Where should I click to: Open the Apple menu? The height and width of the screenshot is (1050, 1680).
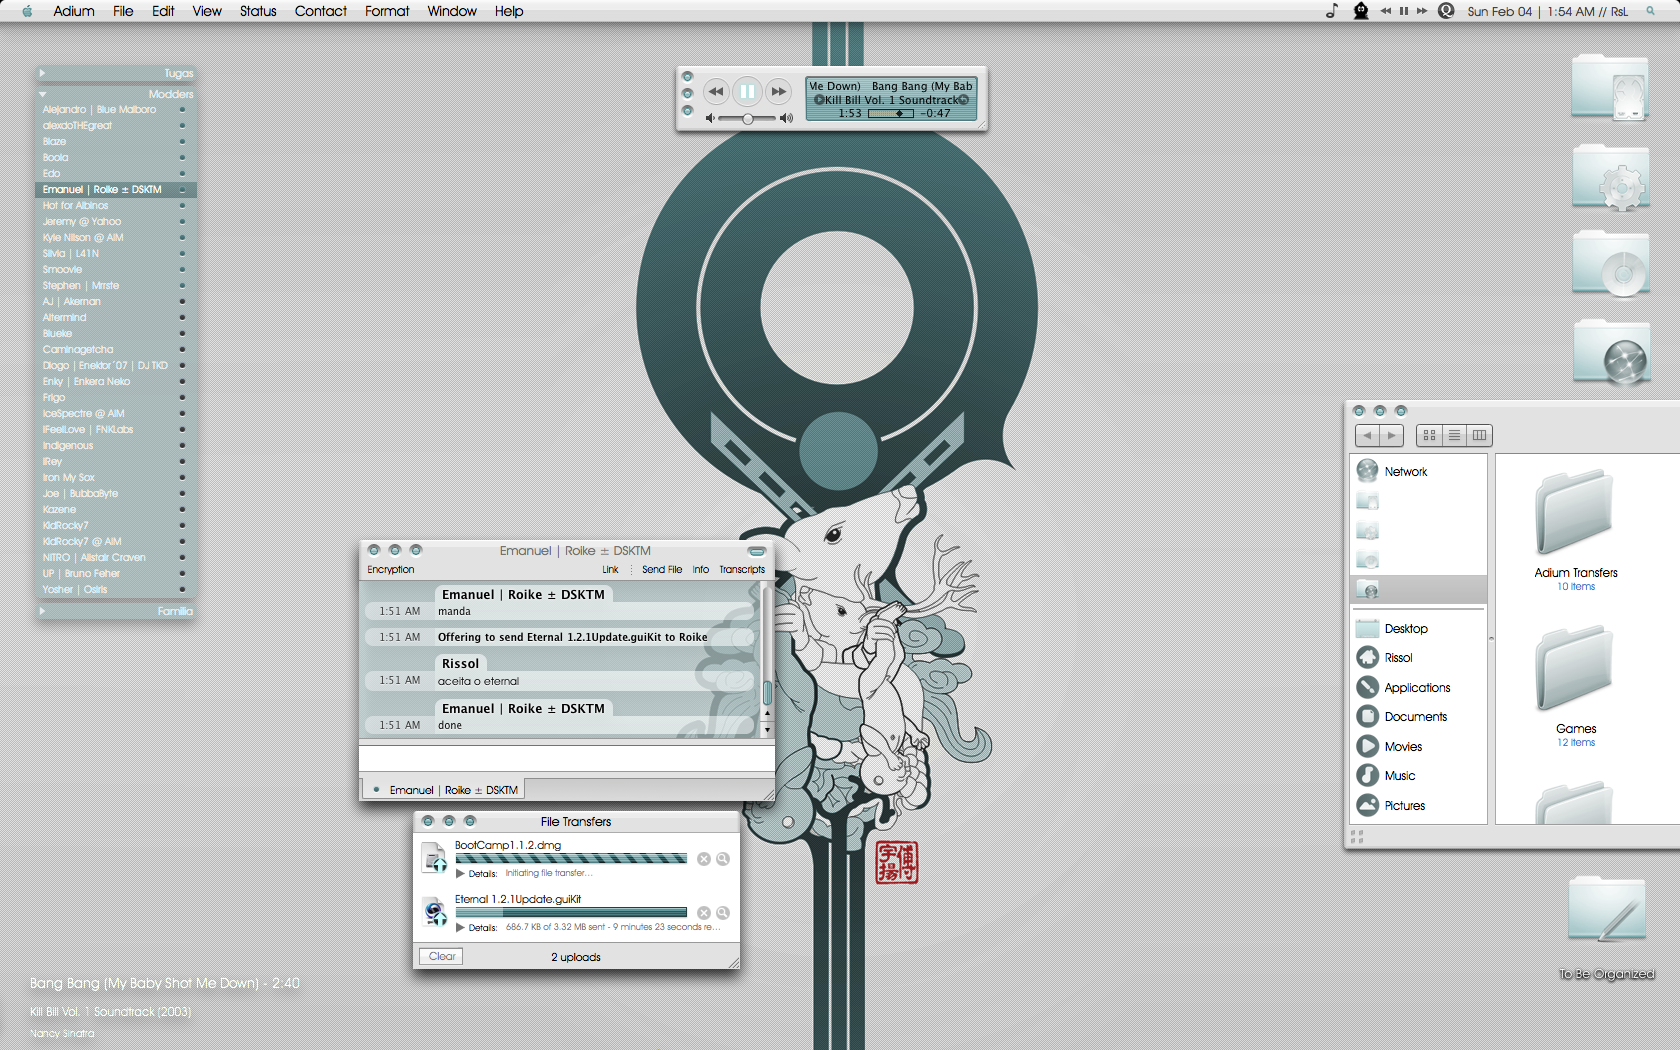click(x=27, y=11)
